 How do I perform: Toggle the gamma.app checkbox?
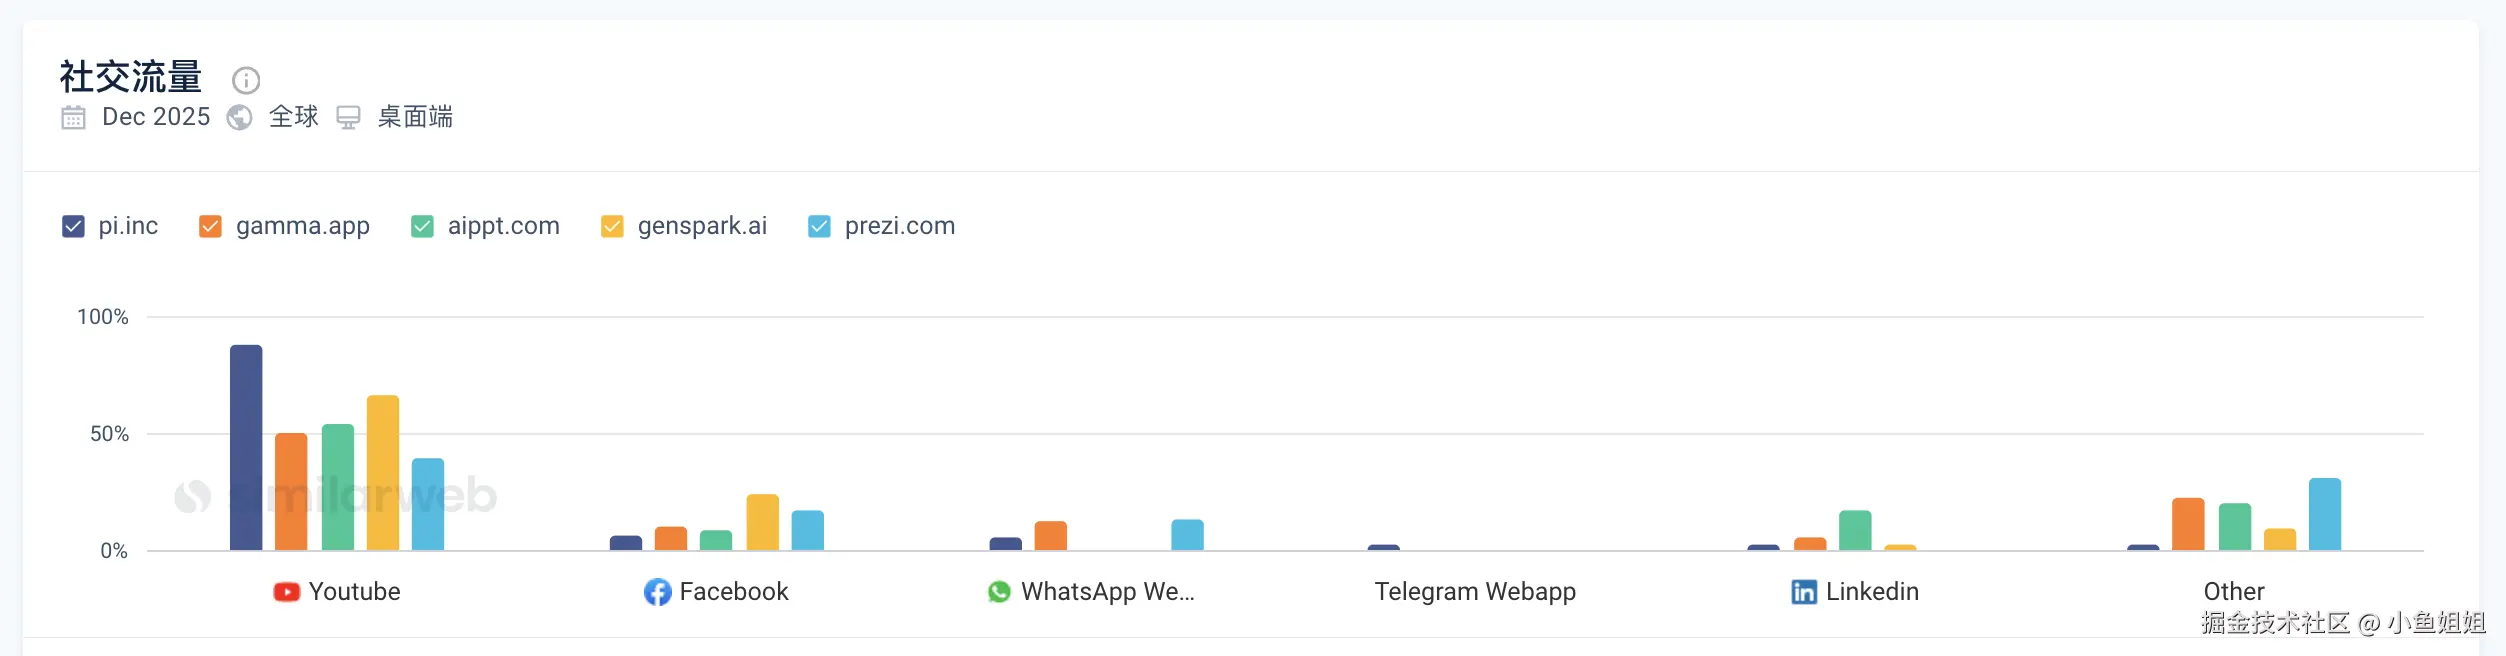[x=210, y=227]
